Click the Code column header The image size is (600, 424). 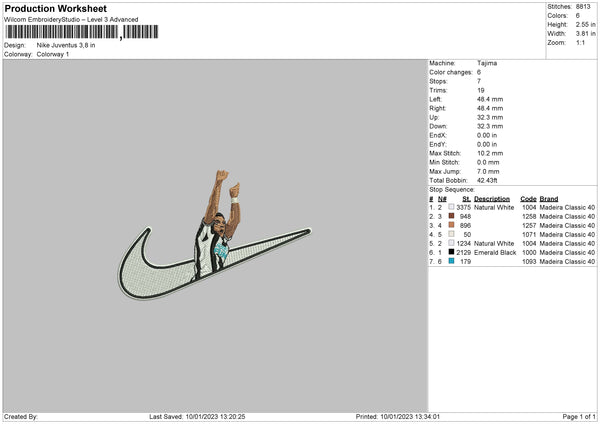coord(528,199)
